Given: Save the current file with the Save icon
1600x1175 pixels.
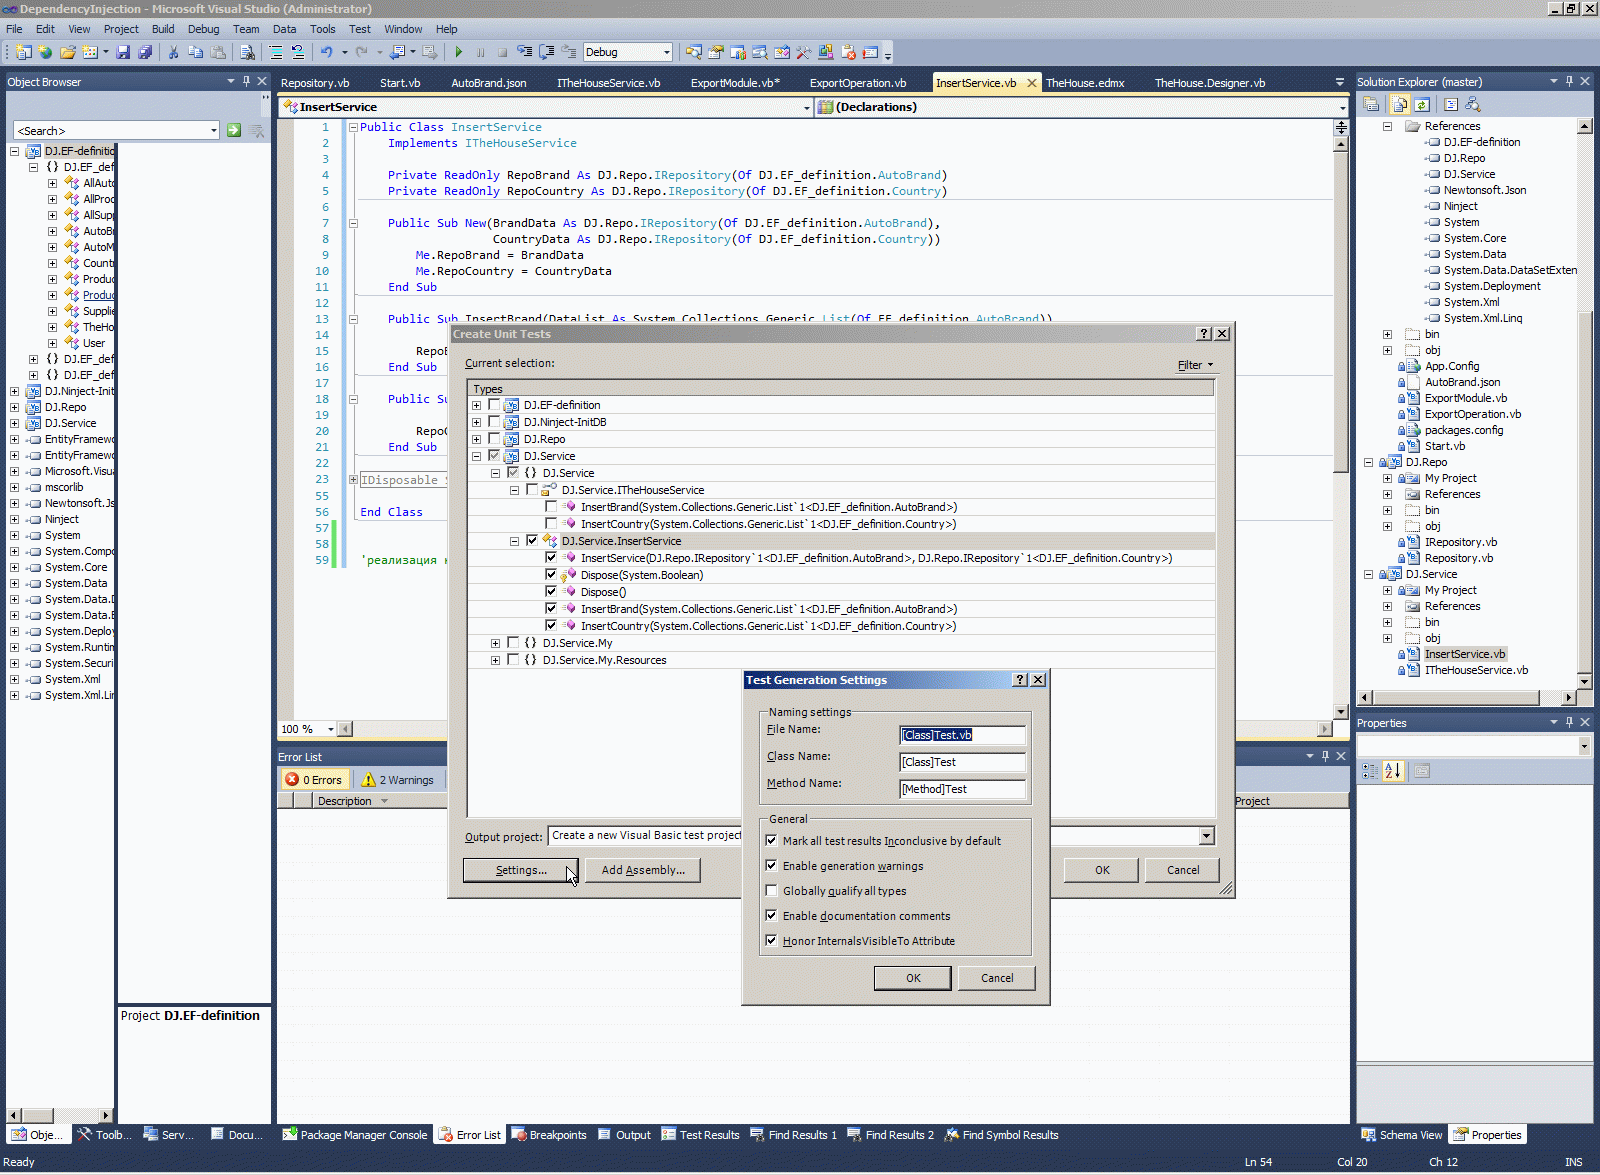Looking at the screenshot, I should (123, 52).
